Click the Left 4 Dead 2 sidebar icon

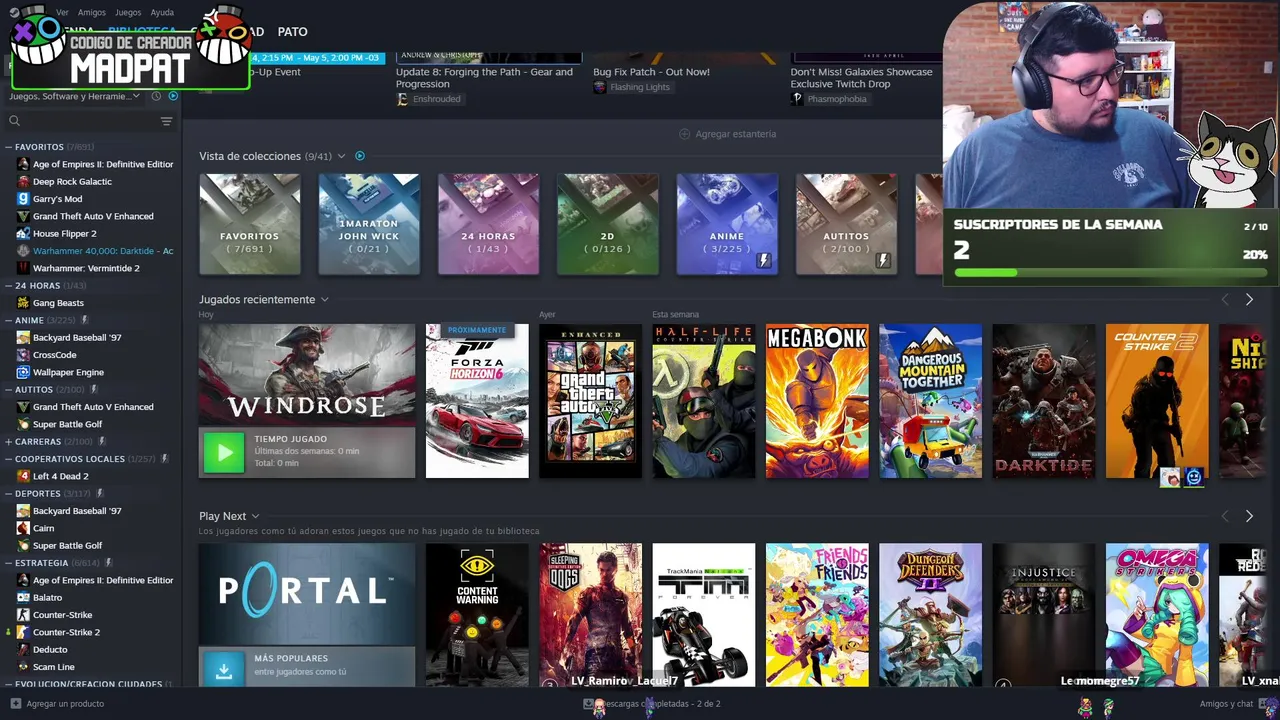click(x=23, y=476)
